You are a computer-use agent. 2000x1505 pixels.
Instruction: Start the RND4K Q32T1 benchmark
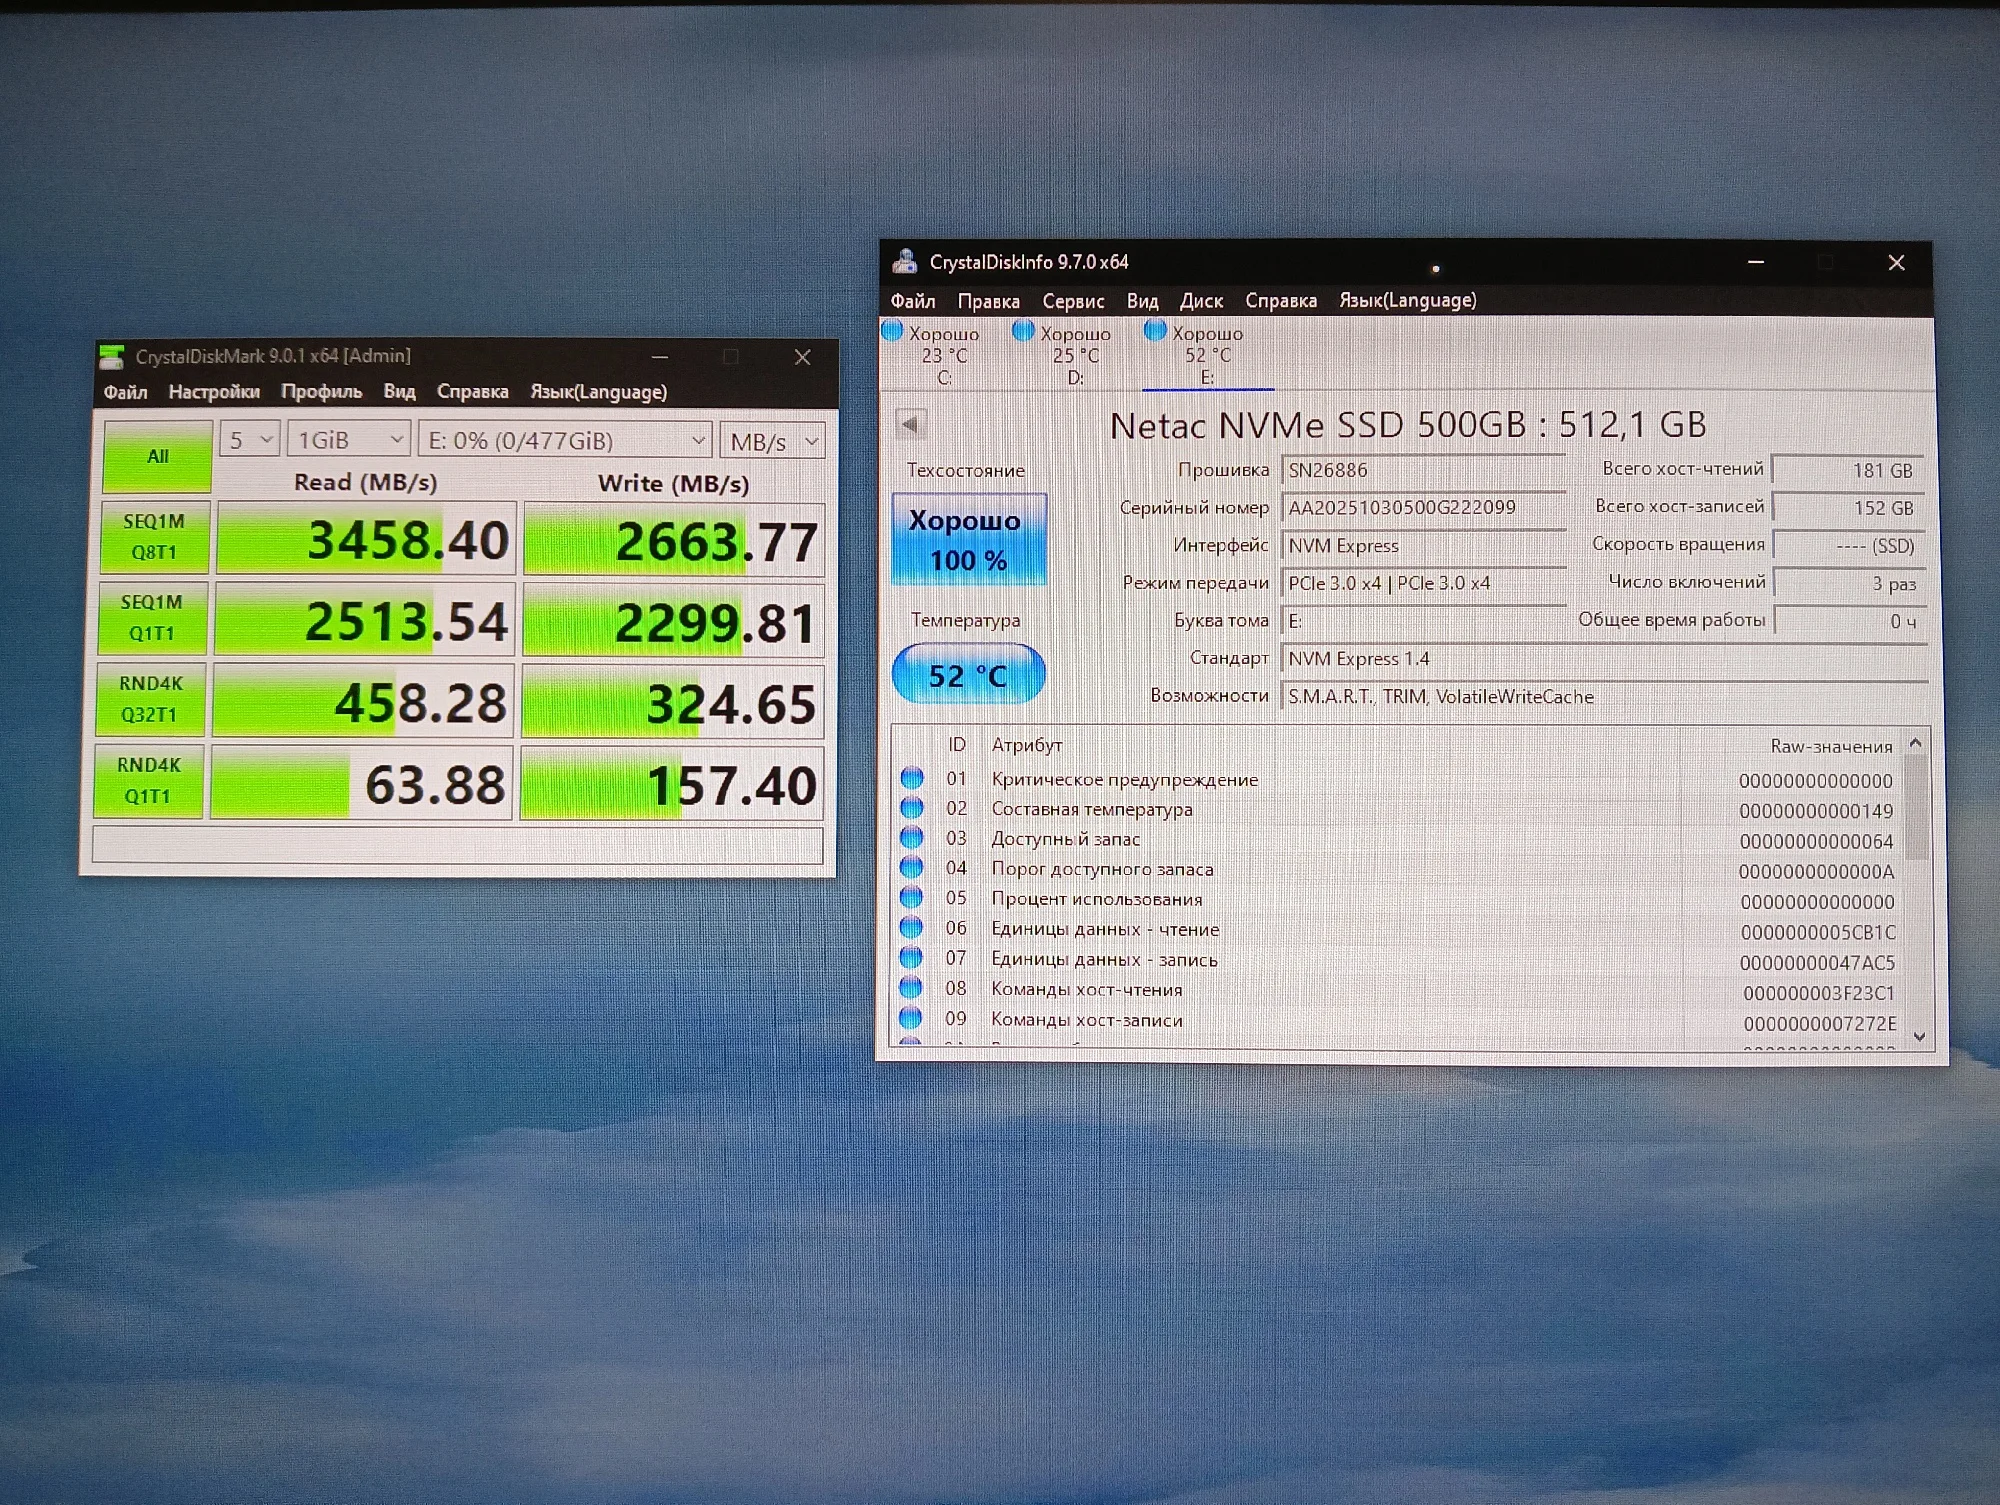(150, 699)
